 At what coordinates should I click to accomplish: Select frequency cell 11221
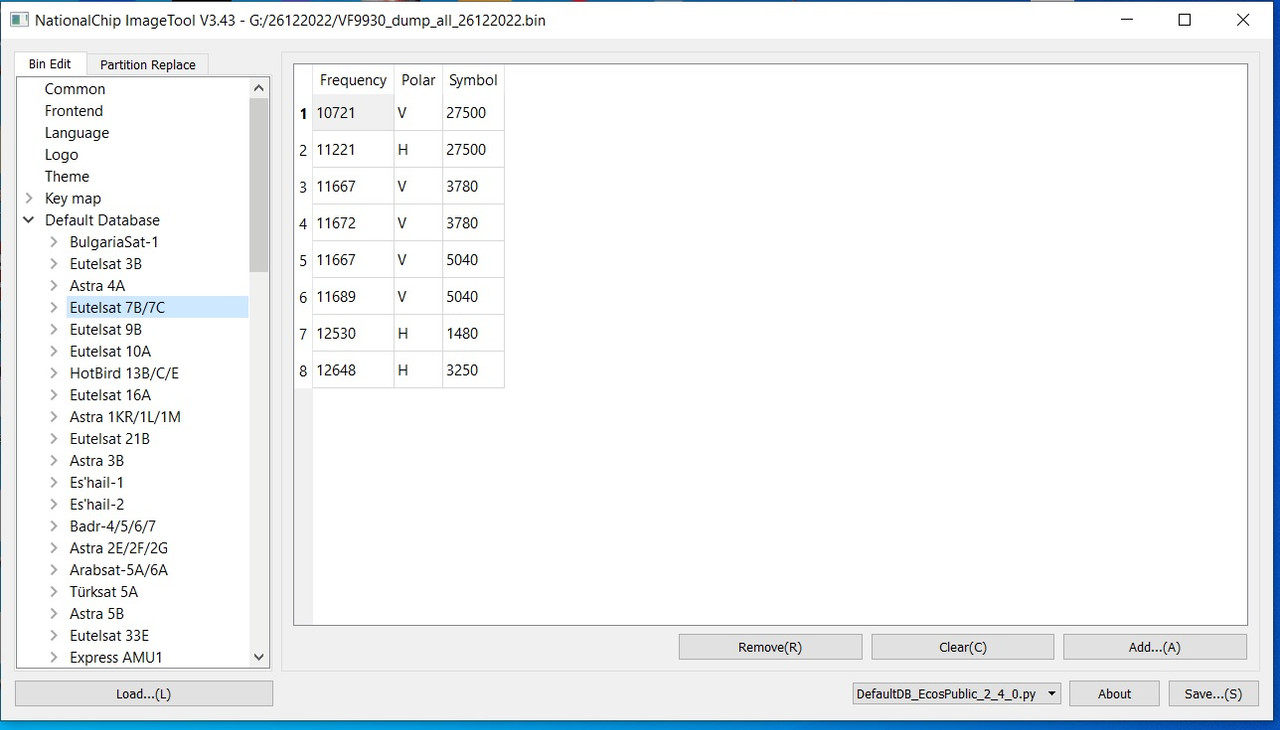(x=353, y=150)
